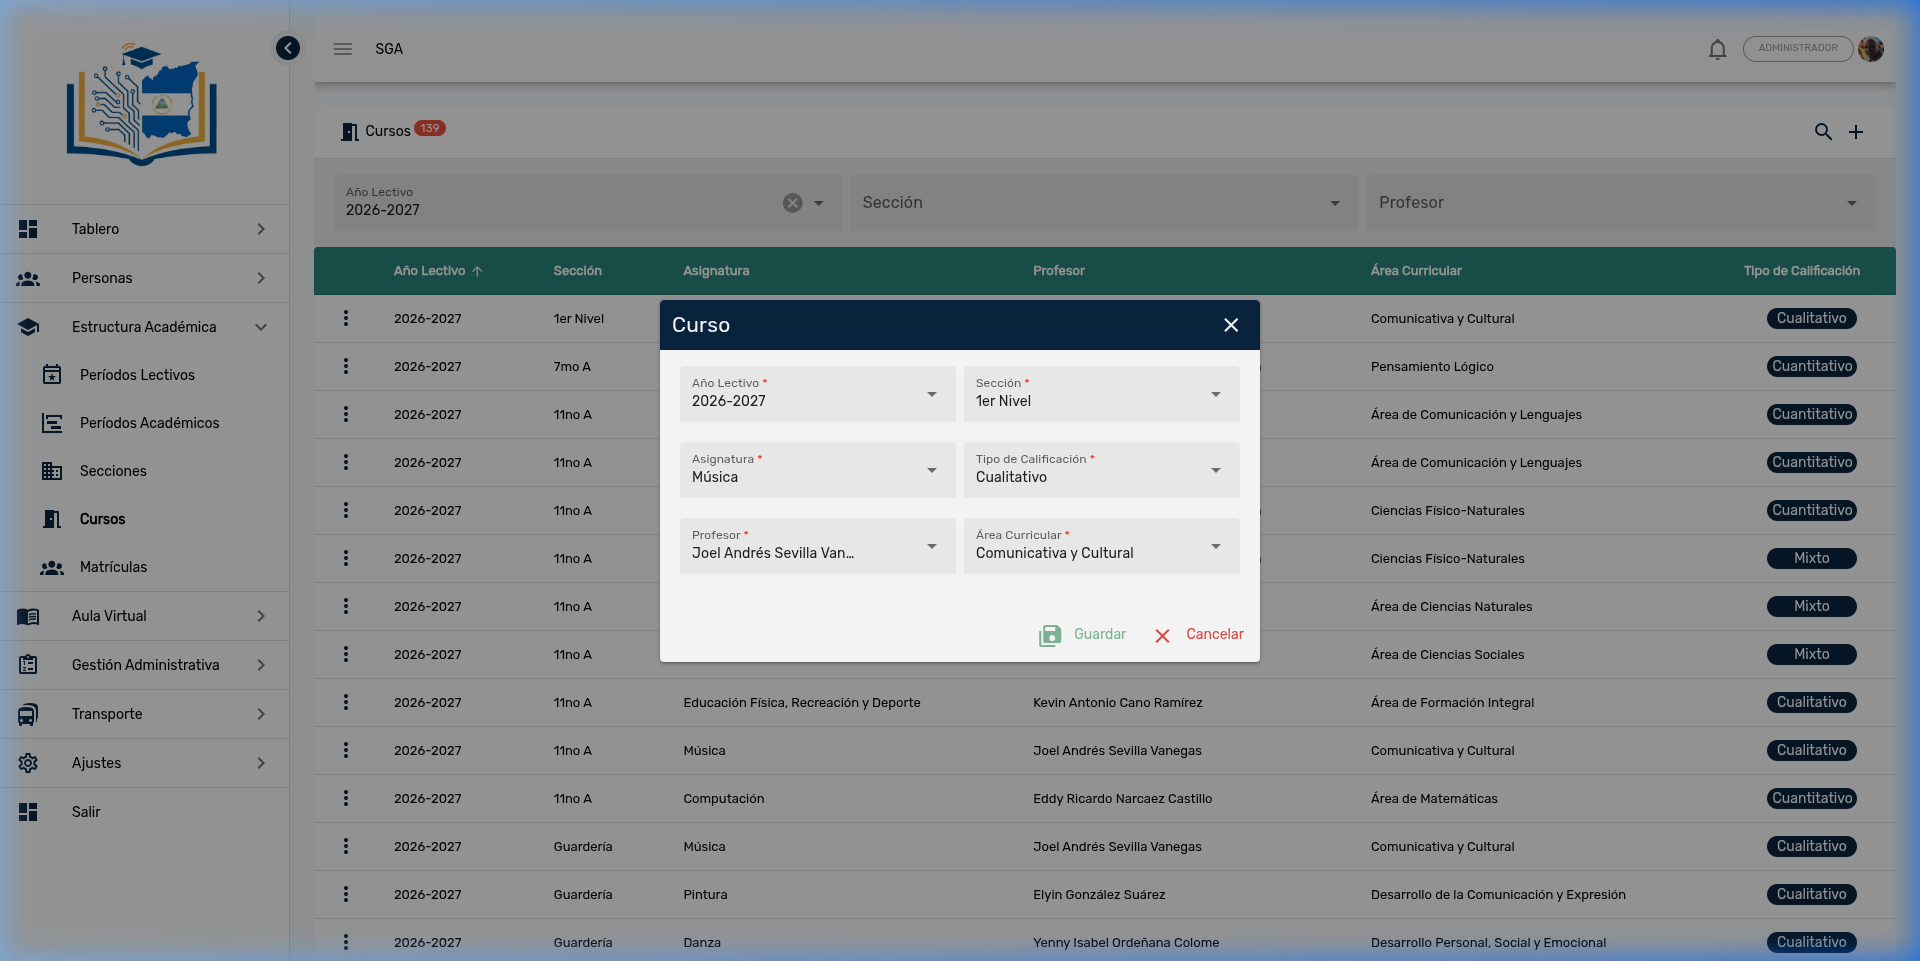The width and height of the screenshot is (1920, 961).
Task: Select Períodos Lectivos in the sidebar
Action: pyautogui.click(x=137, y=375)
